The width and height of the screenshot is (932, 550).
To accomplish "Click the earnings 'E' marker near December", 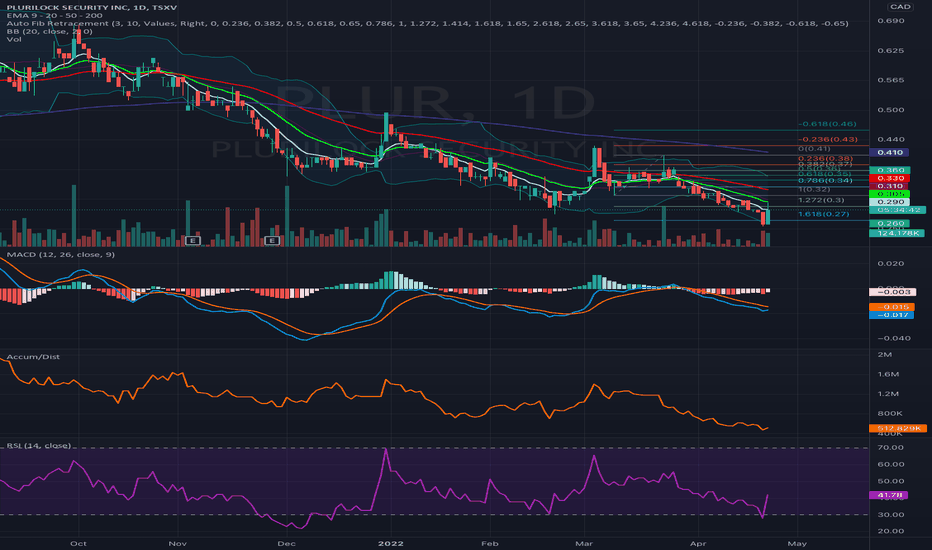I will pos(272,240).
